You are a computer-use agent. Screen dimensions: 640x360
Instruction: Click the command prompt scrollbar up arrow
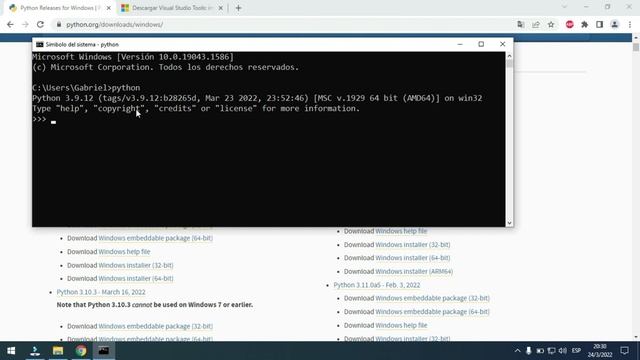coord(509,56)
